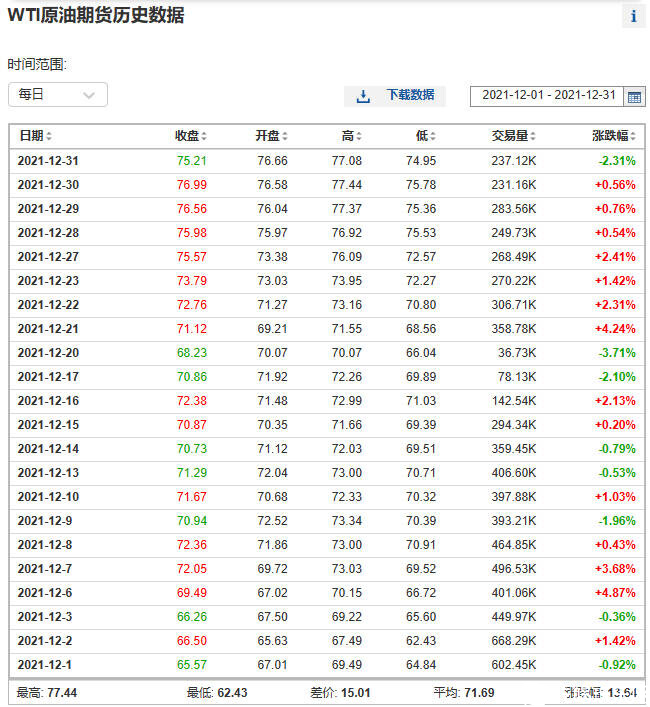Click change value +4.87%
The width and height of the screenshot is (650, 707).
point(615,593)
